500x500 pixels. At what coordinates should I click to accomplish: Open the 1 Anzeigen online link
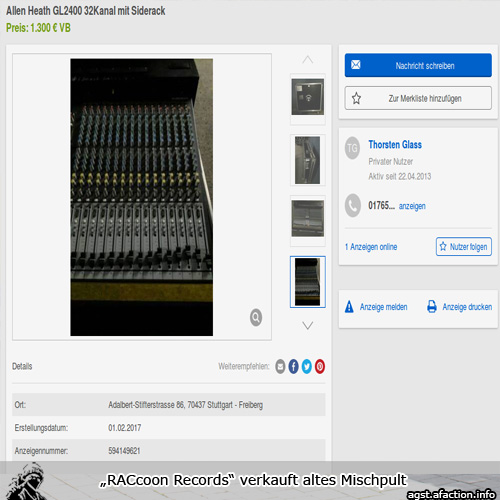371,247
